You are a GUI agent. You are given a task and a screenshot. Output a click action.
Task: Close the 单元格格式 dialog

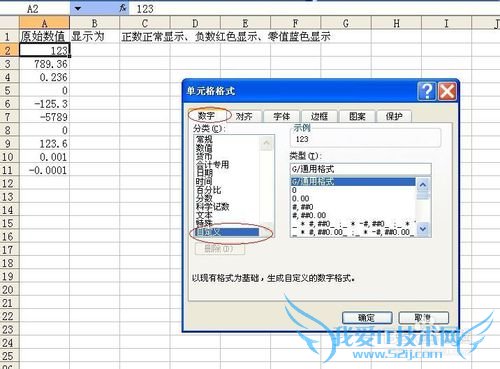click(x=447, y=91)
